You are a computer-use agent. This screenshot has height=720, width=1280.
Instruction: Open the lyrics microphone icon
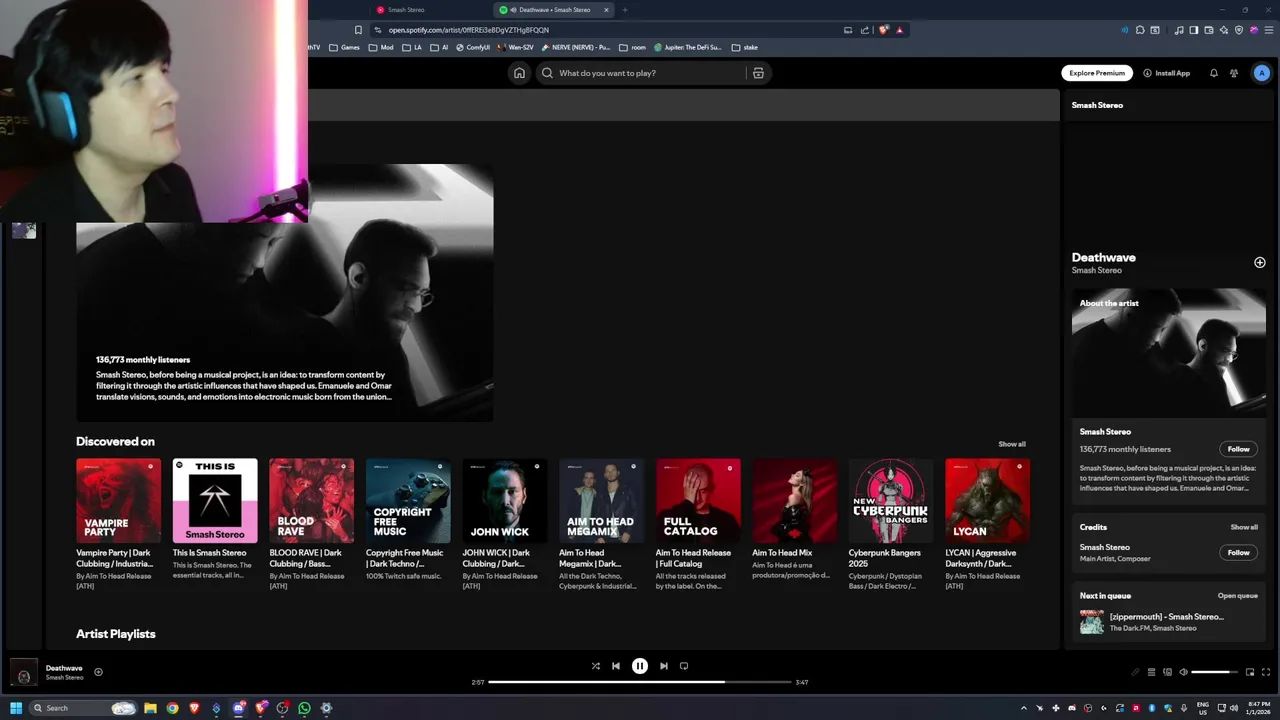point(1135,672)
